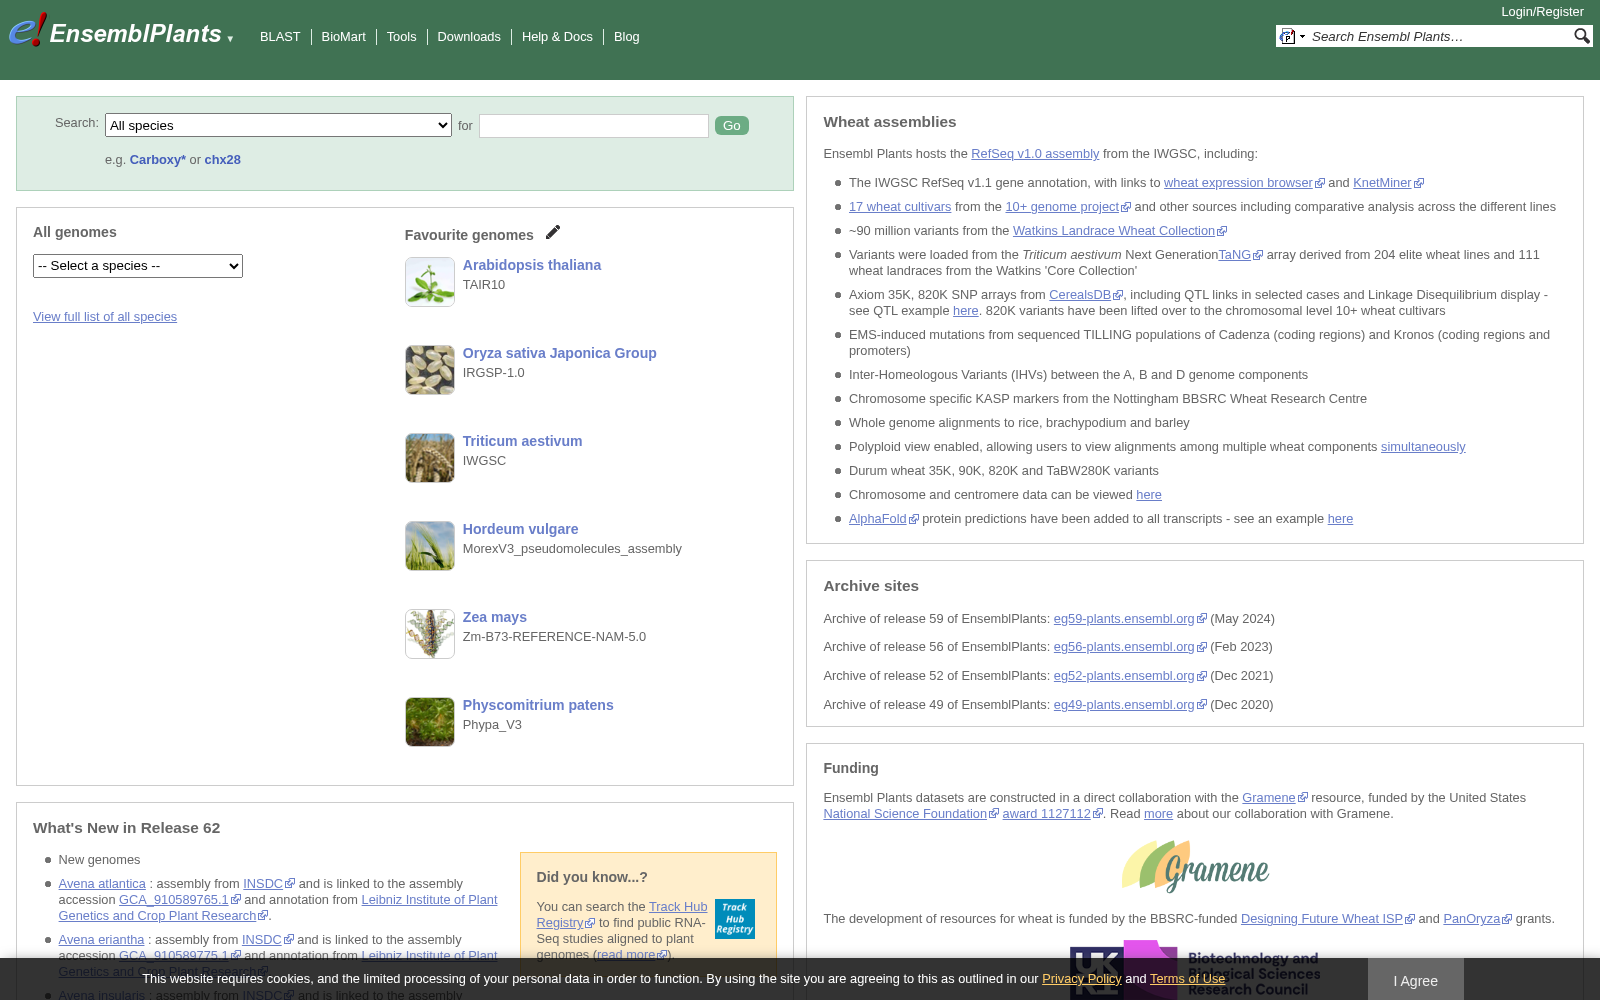
Task: Open eg59-plants.ensembl.org archive link
Action: [1130, 619]
